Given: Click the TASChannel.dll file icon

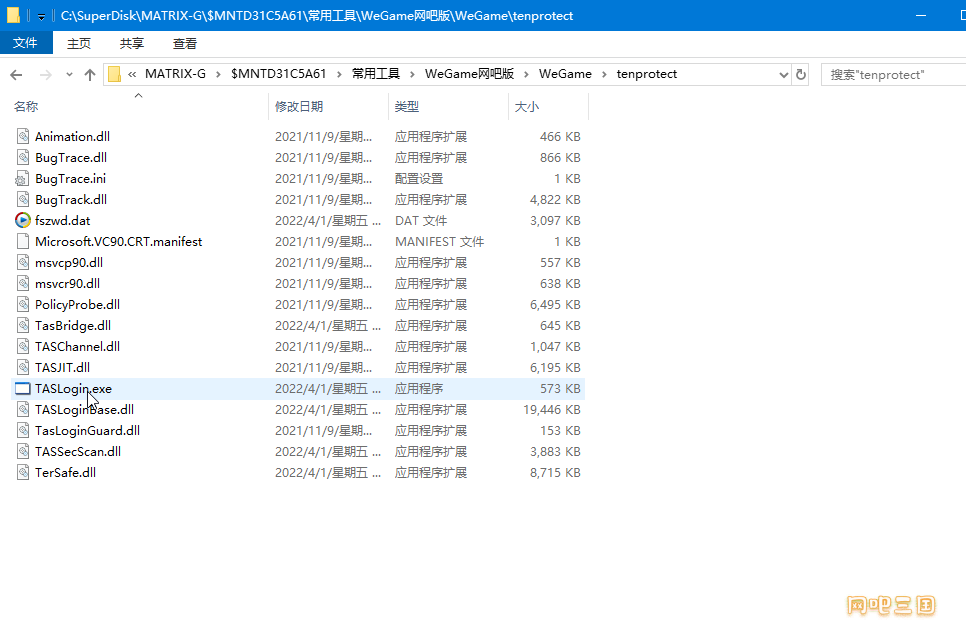Looking at the screenshot, I should (x=23, y=346).
